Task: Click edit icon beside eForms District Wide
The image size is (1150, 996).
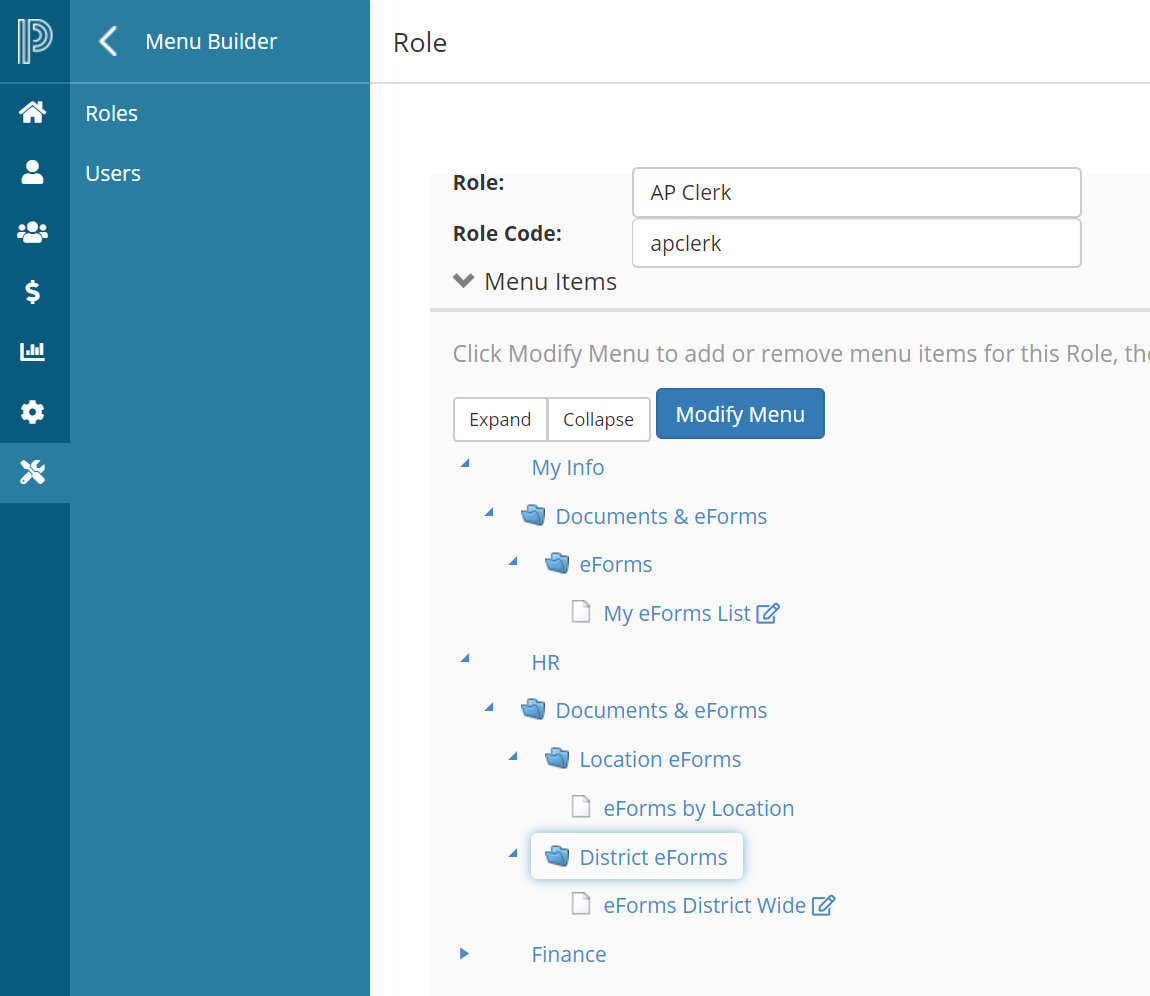Action: tap(823, 906)
